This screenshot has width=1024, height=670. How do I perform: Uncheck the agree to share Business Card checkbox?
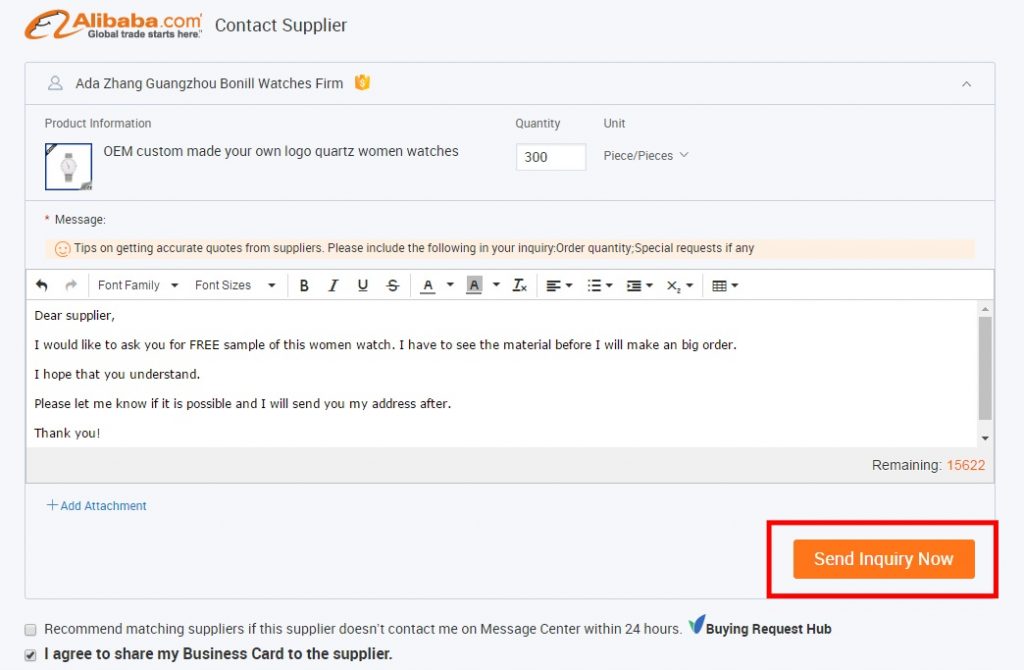click(x=30, y=655)
